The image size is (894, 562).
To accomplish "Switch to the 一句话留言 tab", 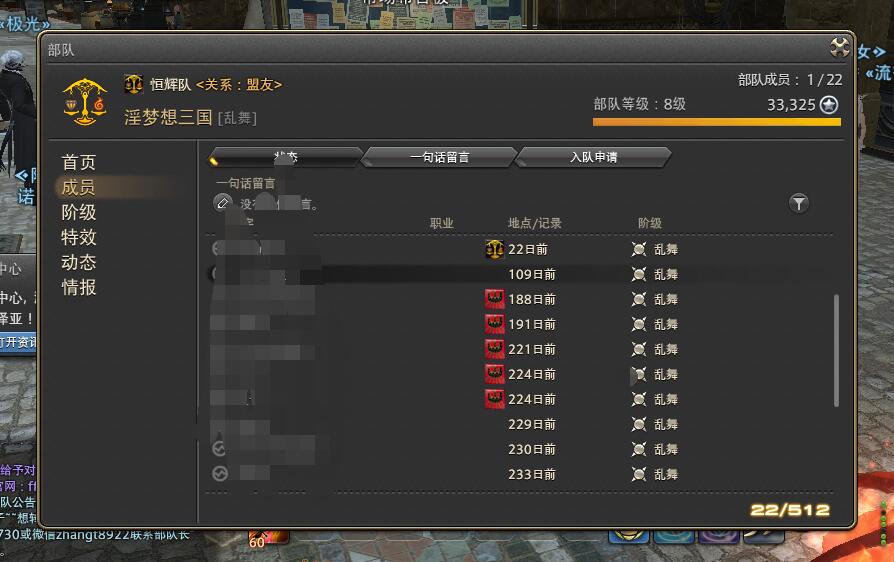I will pyautogui.click(x=439, y=157).
